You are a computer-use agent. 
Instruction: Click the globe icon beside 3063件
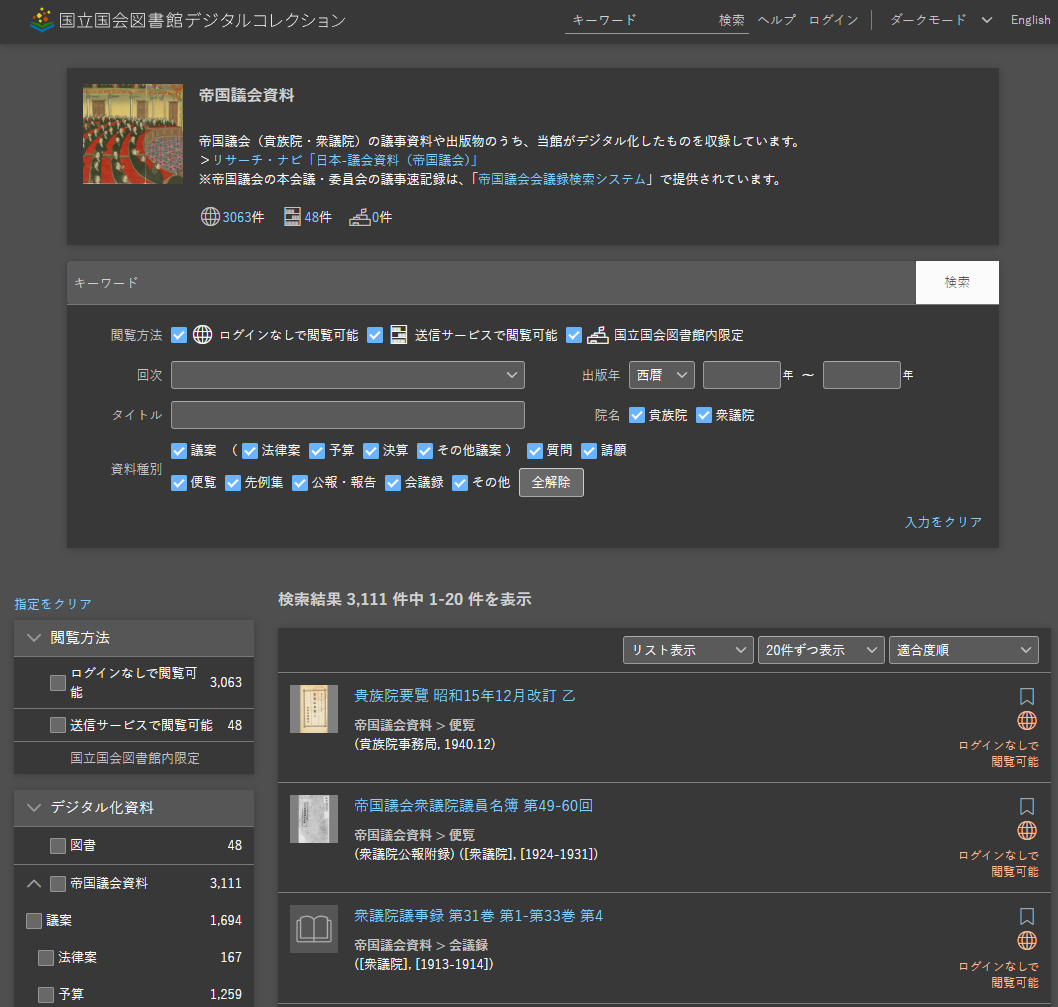[210, 217]
